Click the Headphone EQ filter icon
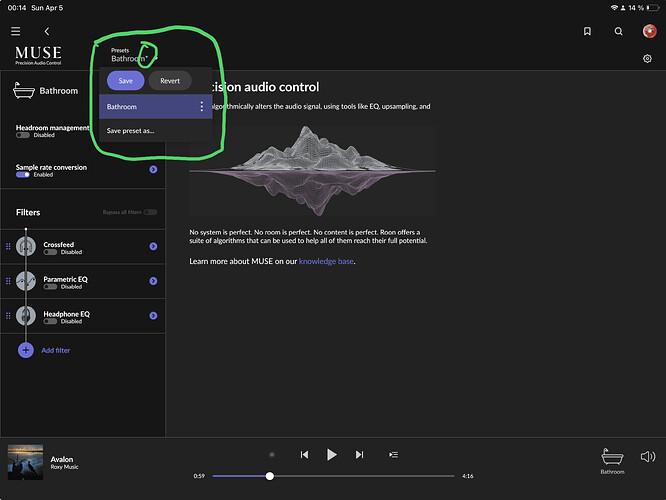This screenshot has width=666, height=500. (26, 316)
